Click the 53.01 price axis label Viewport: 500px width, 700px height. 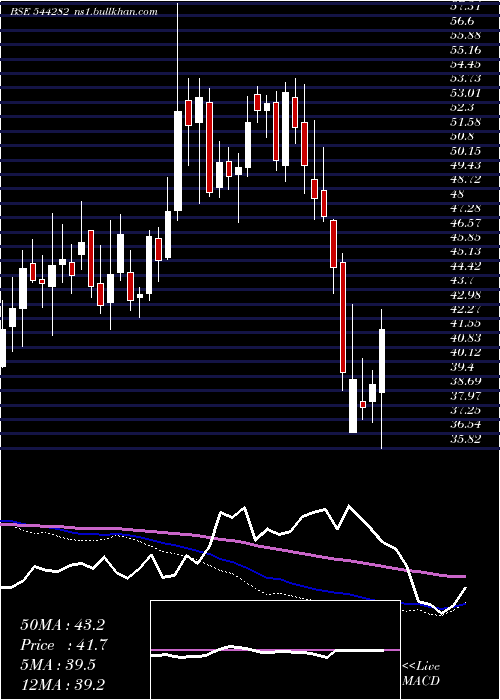(465, 93)
